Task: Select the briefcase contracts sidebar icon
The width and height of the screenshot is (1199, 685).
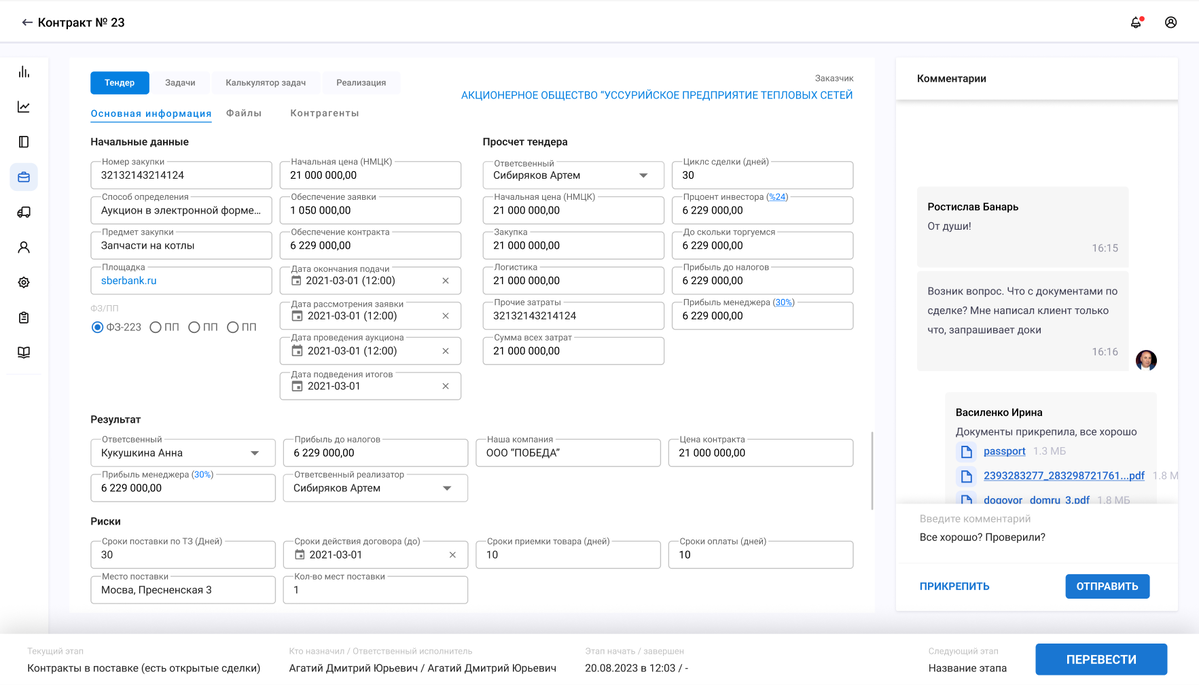Action: 24,177
